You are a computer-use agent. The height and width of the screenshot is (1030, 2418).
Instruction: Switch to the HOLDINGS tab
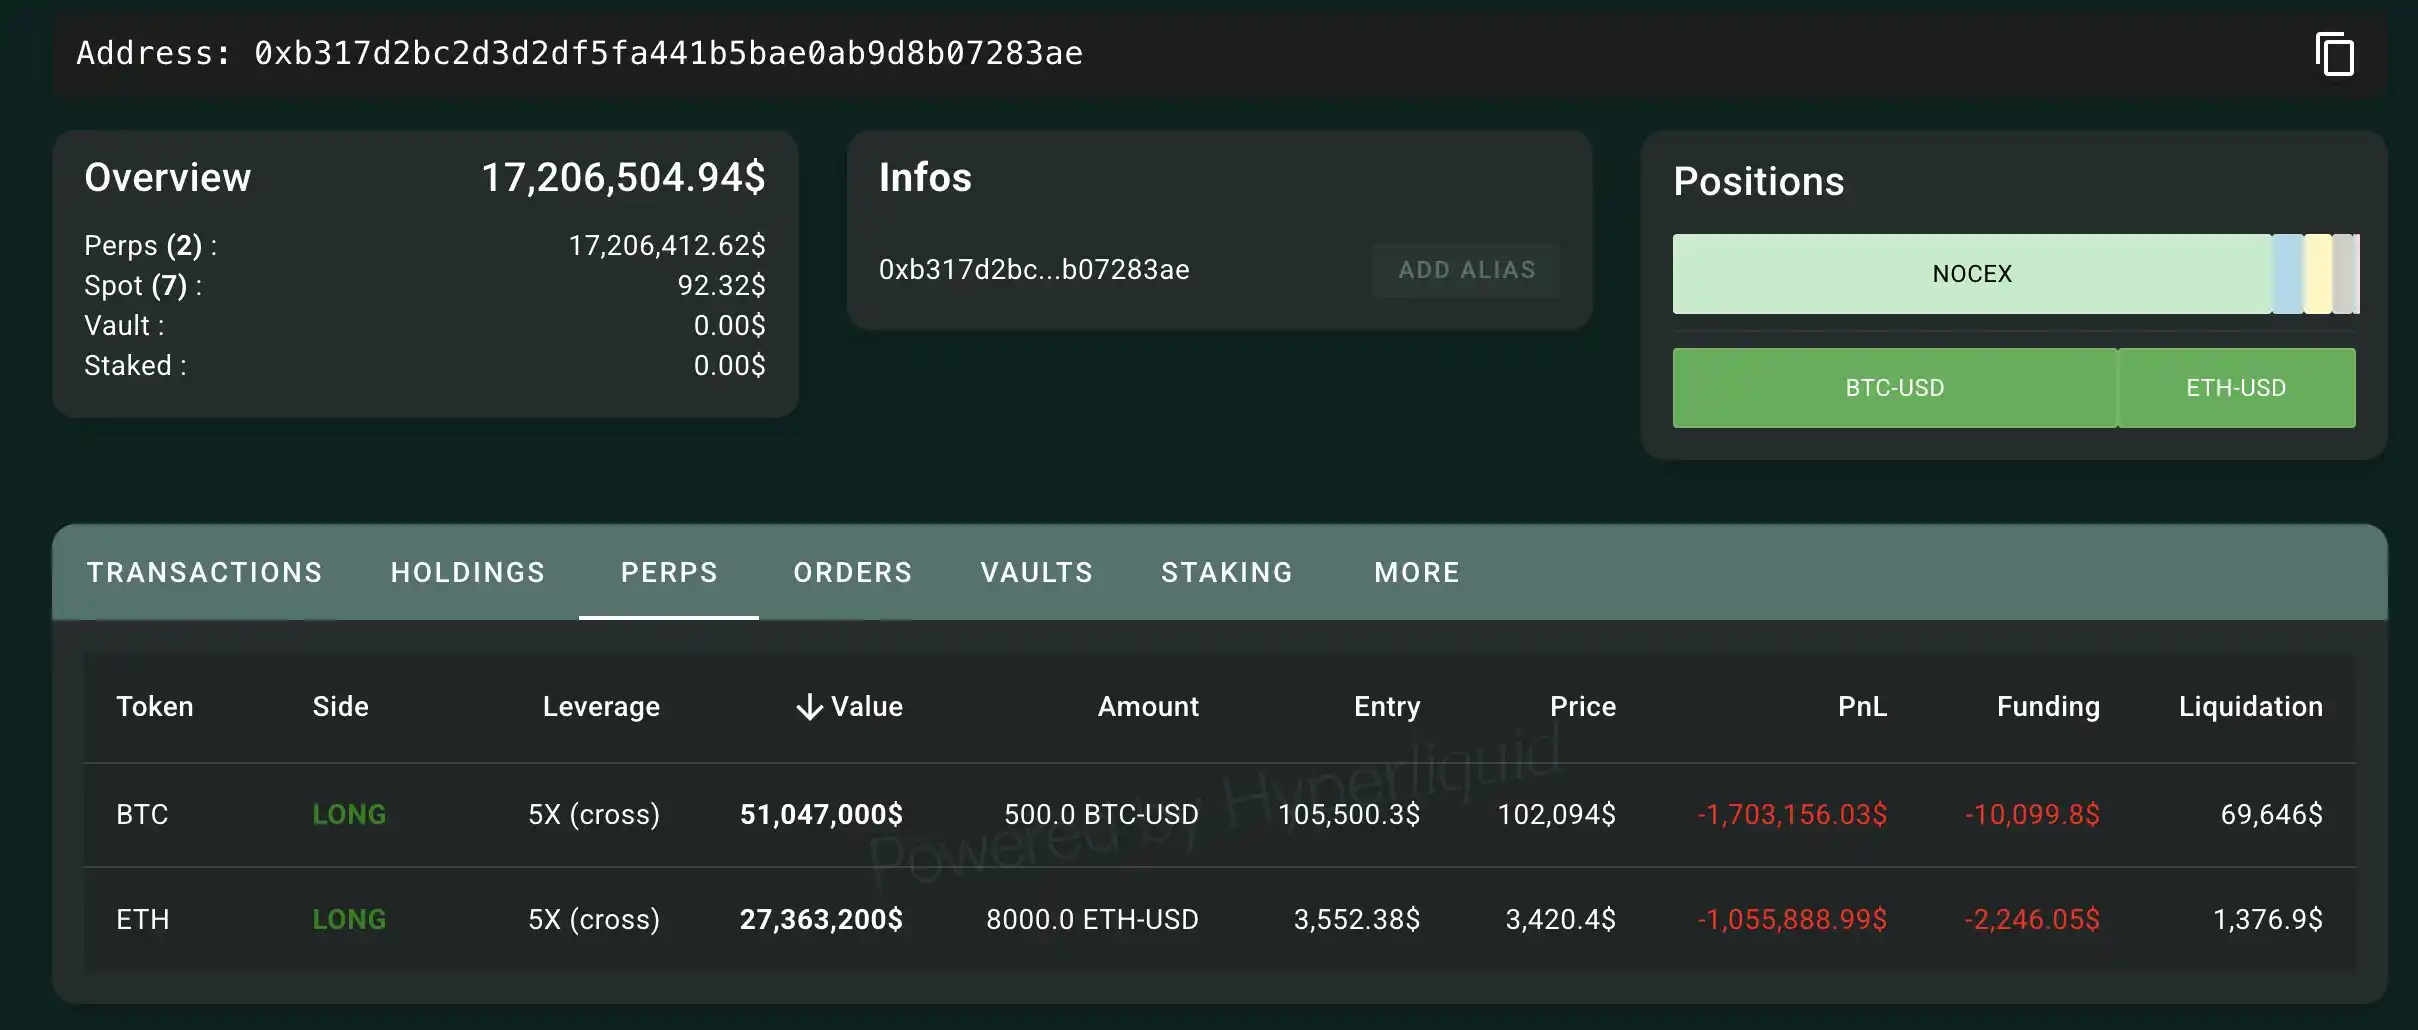pos(467,572)
